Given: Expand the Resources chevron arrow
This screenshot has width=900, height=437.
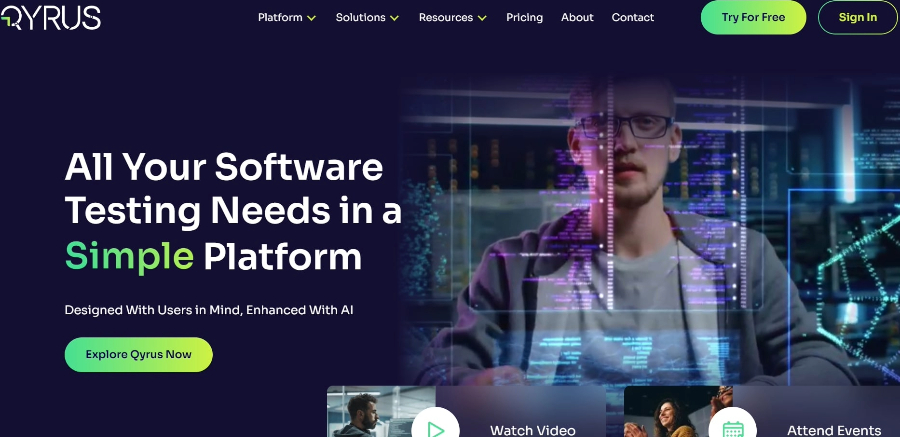Looking at the screenshot, I should pos(482,18).
